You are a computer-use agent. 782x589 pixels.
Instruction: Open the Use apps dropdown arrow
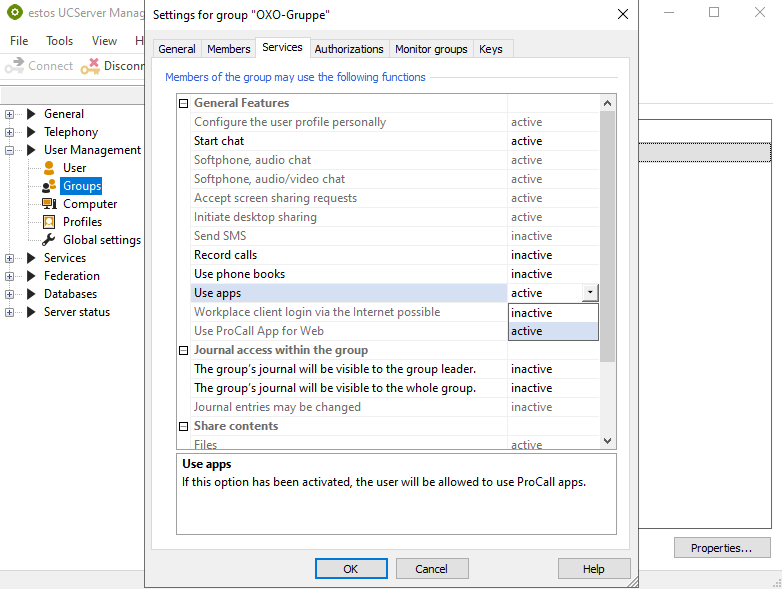pos(590,293)
